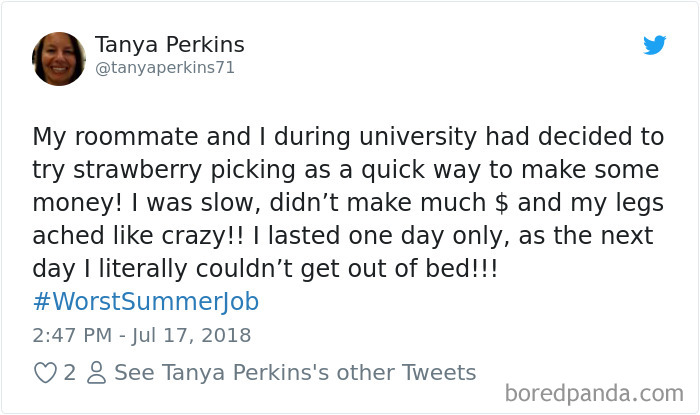The height and width of the screenshot is (415, 700).
Task: Click the person silhouette icon
Action: (x=96, y=373)
